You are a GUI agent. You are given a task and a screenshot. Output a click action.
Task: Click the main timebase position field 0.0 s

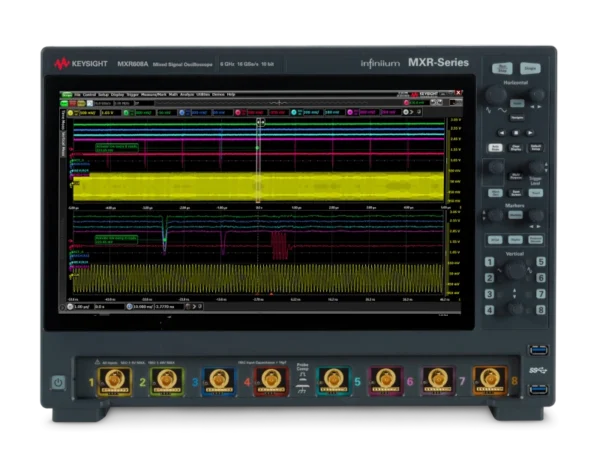[x=109, y=307]
